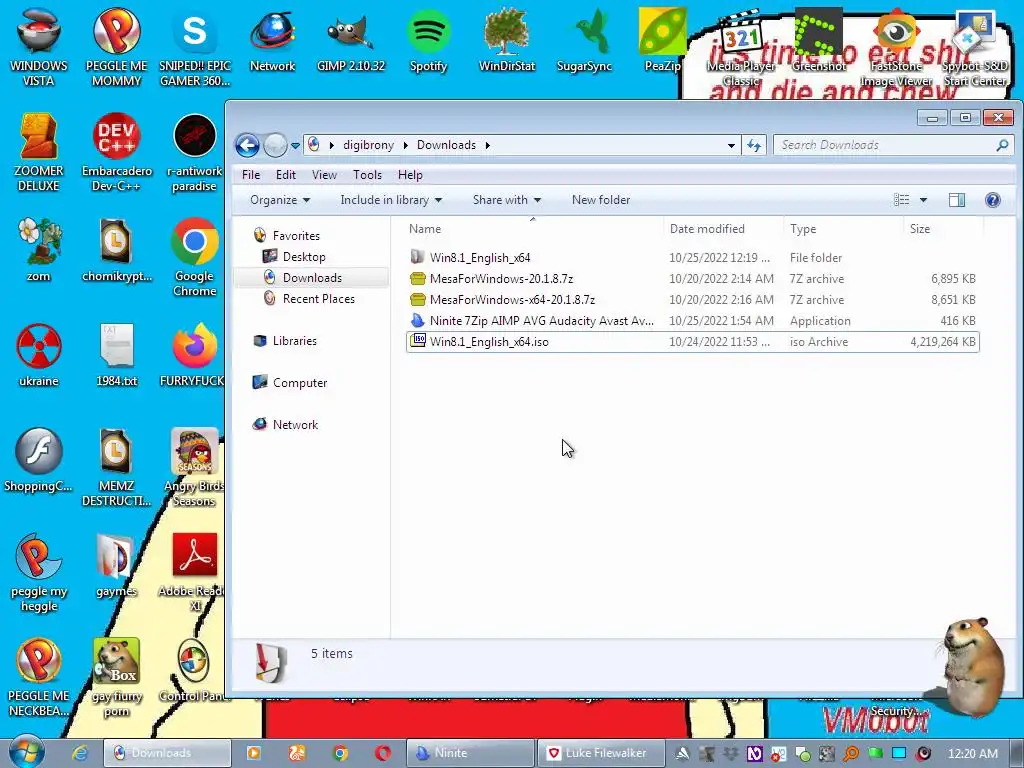The image size is (1024, 768).
Task: Open the File menu
Action: point(251,175)
